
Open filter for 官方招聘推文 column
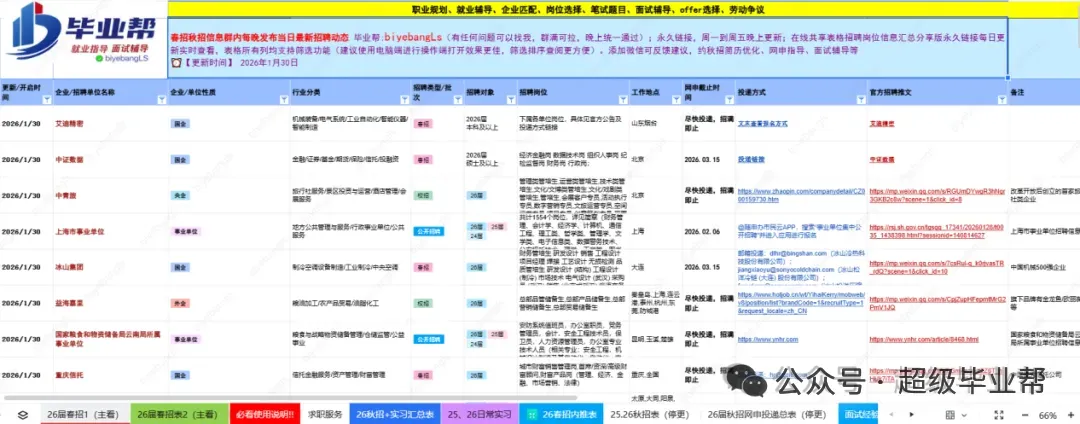coord(1000,100)
